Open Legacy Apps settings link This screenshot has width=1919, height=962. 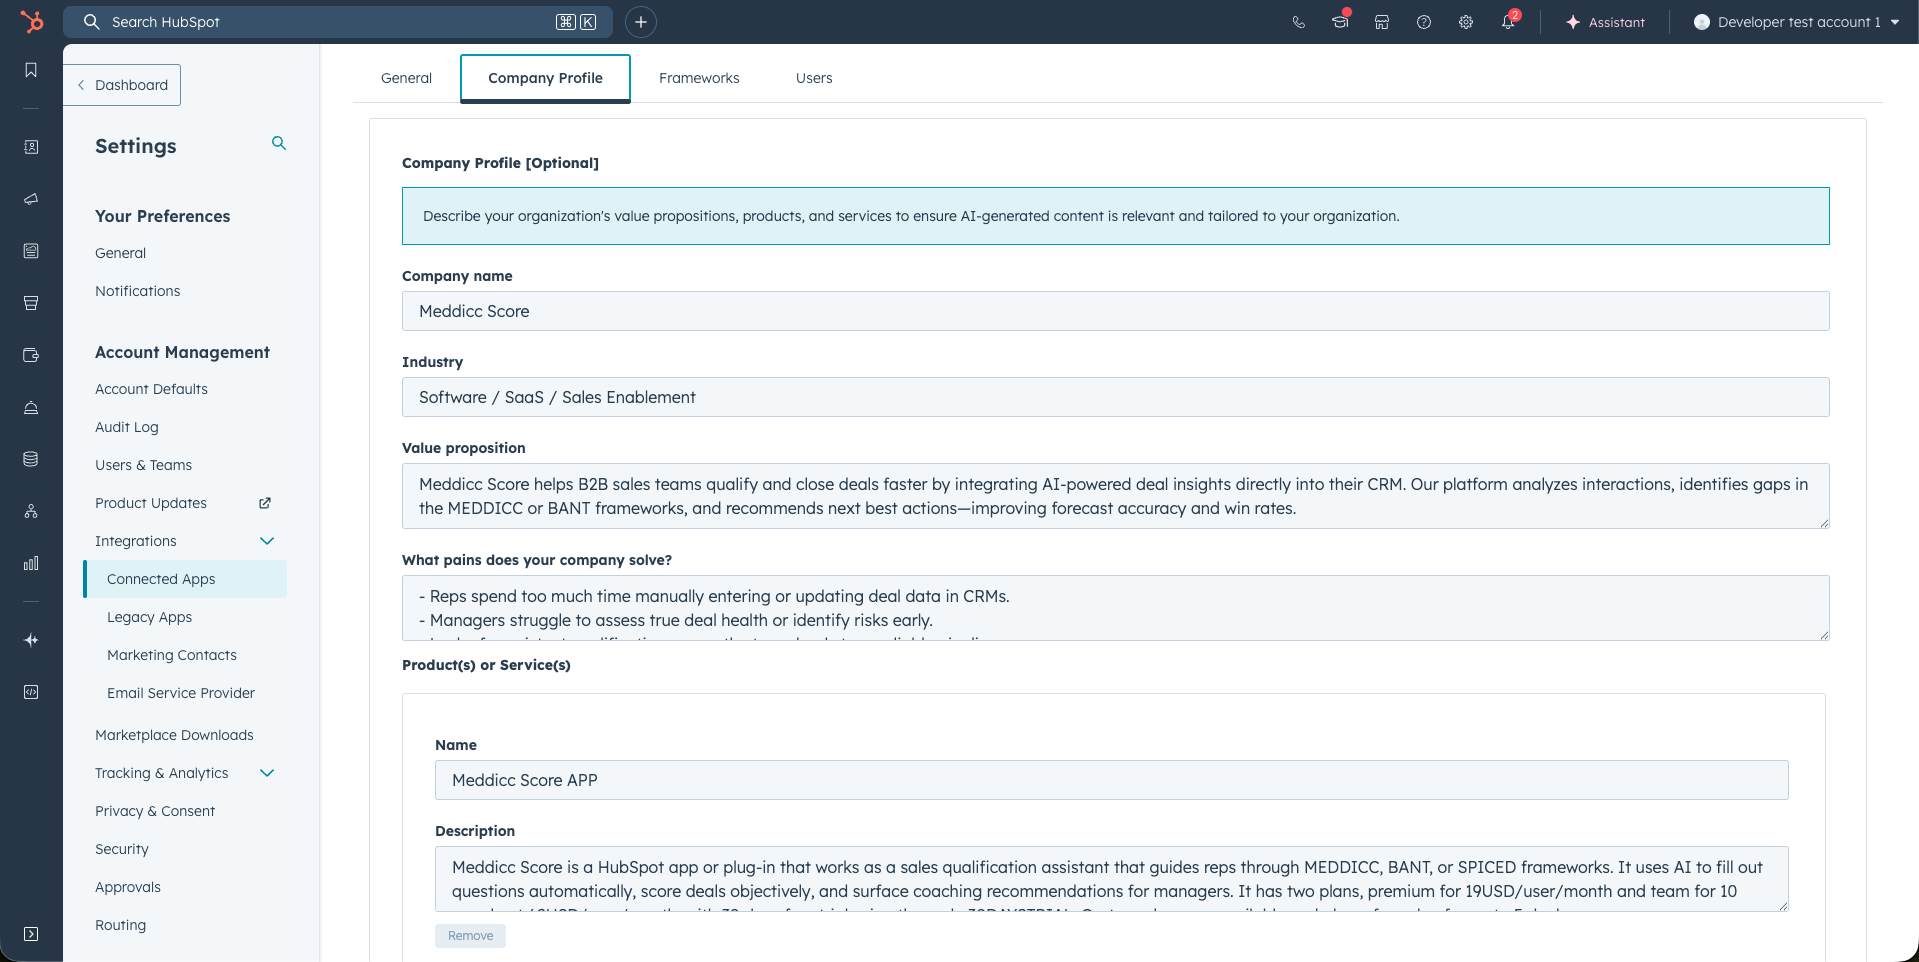coord(149,617)
